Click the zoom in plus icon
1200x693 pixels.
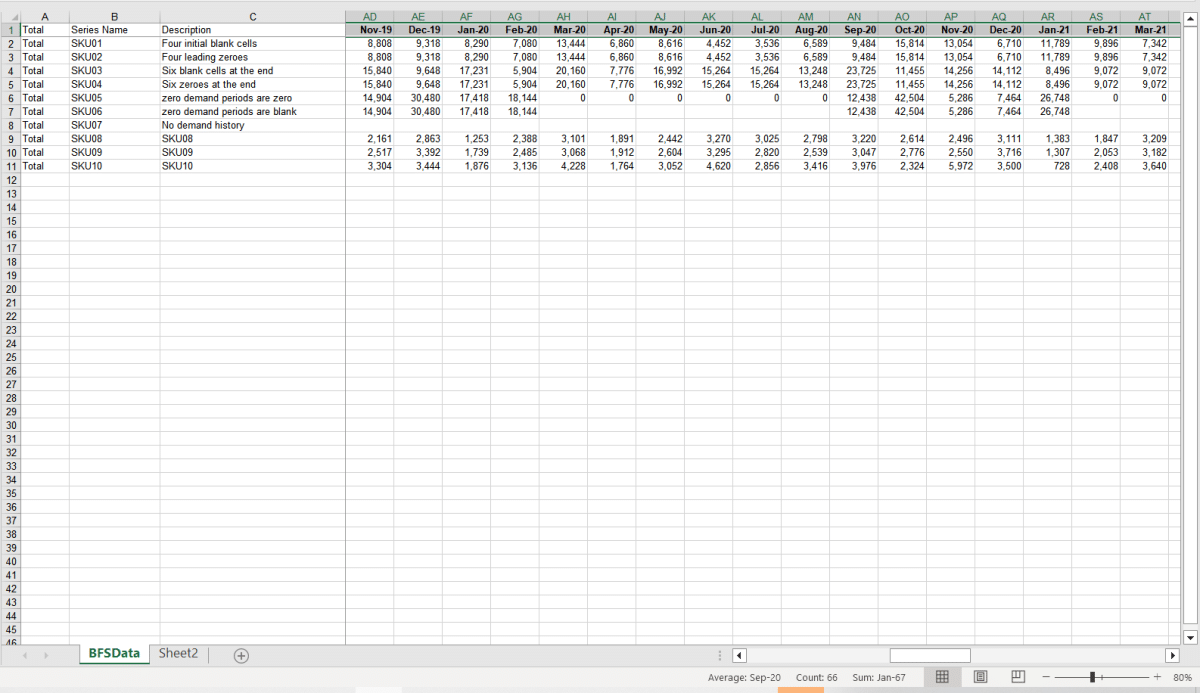(x=1157, y=677)
